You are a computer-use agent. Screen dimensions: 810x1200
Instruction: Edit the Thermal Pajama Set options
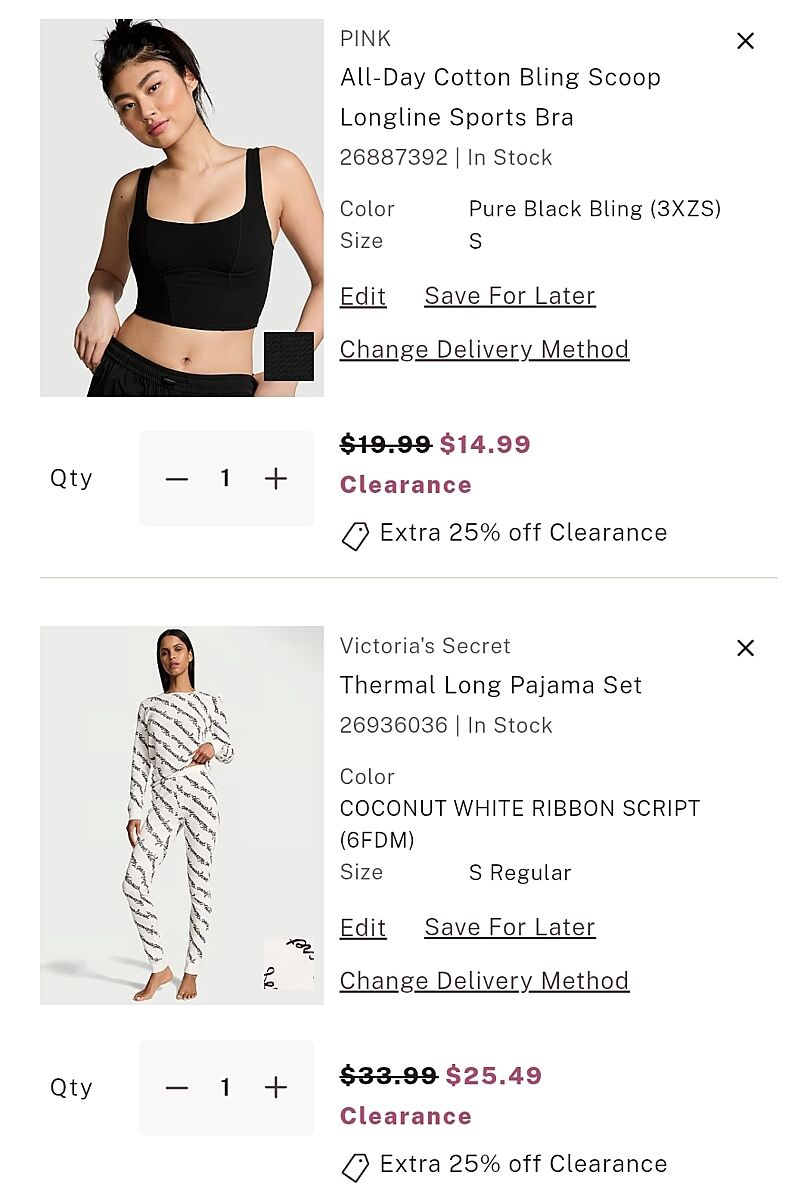[363, 927]
